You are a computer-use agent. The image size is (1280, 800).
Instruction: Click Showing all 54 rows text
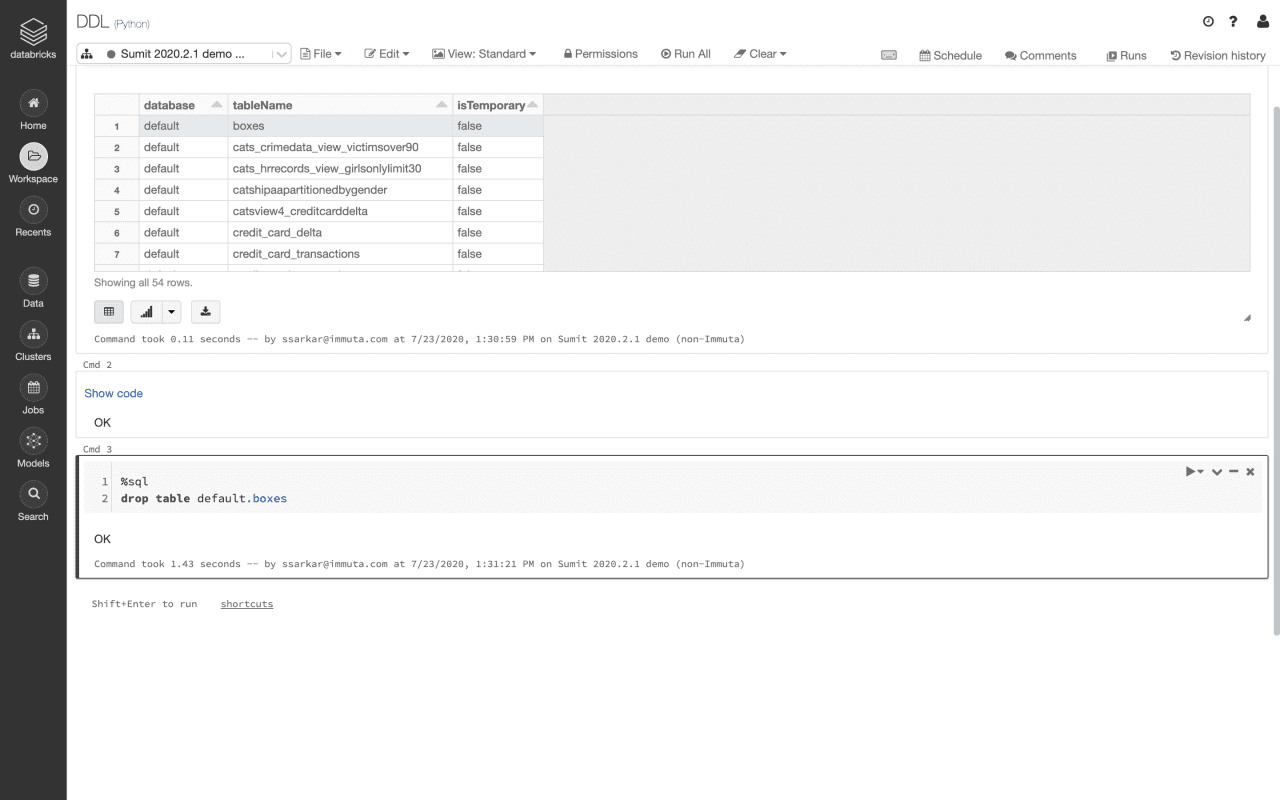(143, 283)
